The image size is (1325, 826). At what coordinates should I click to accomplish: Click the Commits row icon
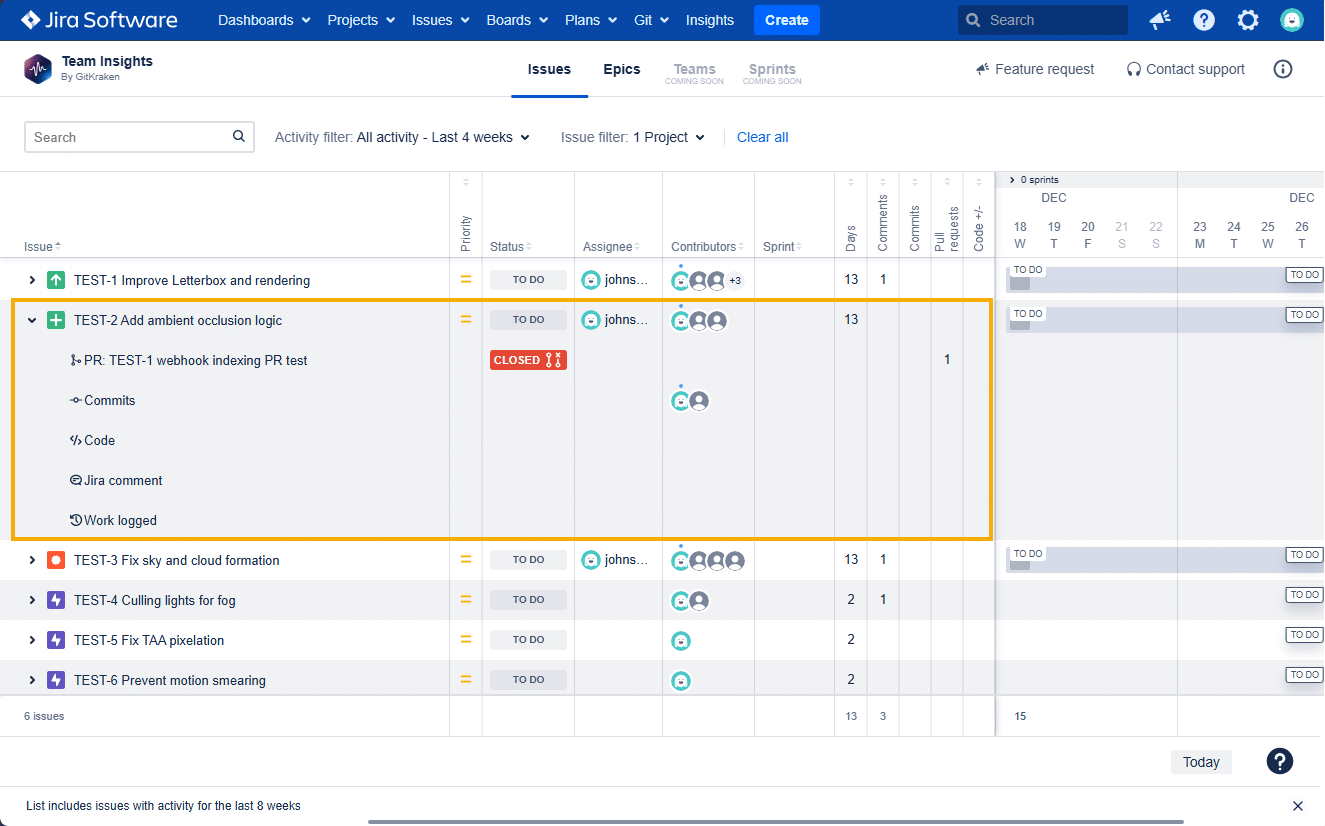point(76,400)
